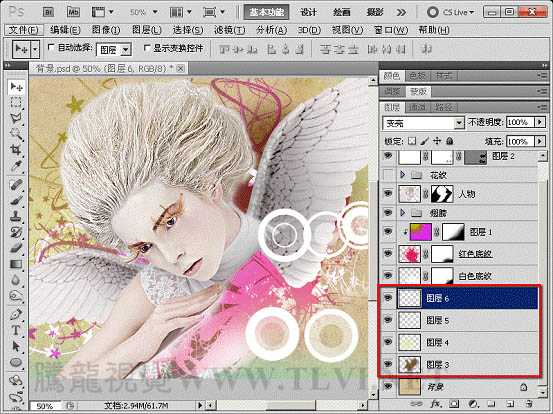Add a layer mask icon at panel bottom

coord(454,403)
